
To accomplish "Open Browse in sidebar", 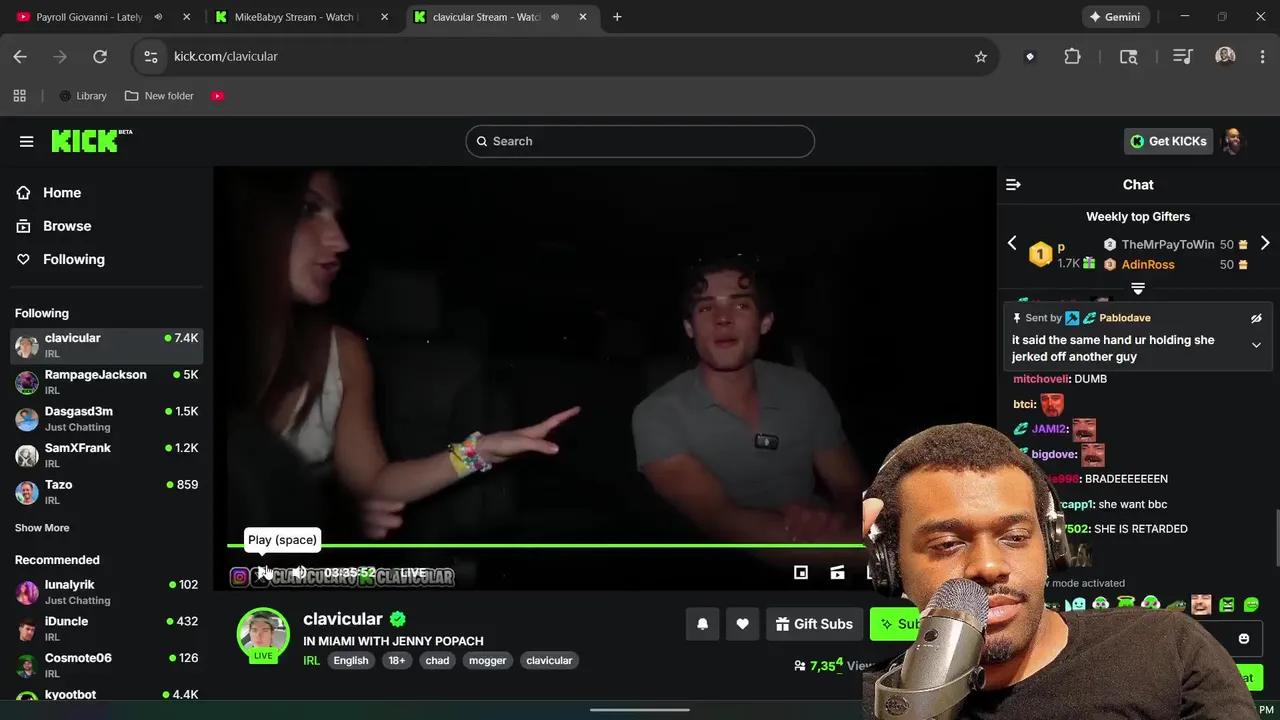I will (55, 226).
